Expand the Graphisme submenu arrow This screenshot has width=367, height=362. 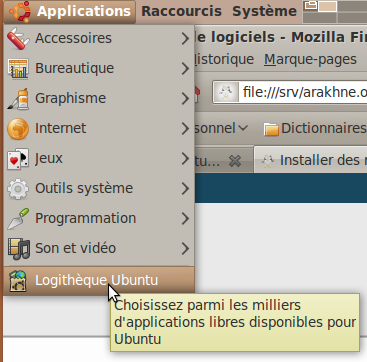pos(185,99)
